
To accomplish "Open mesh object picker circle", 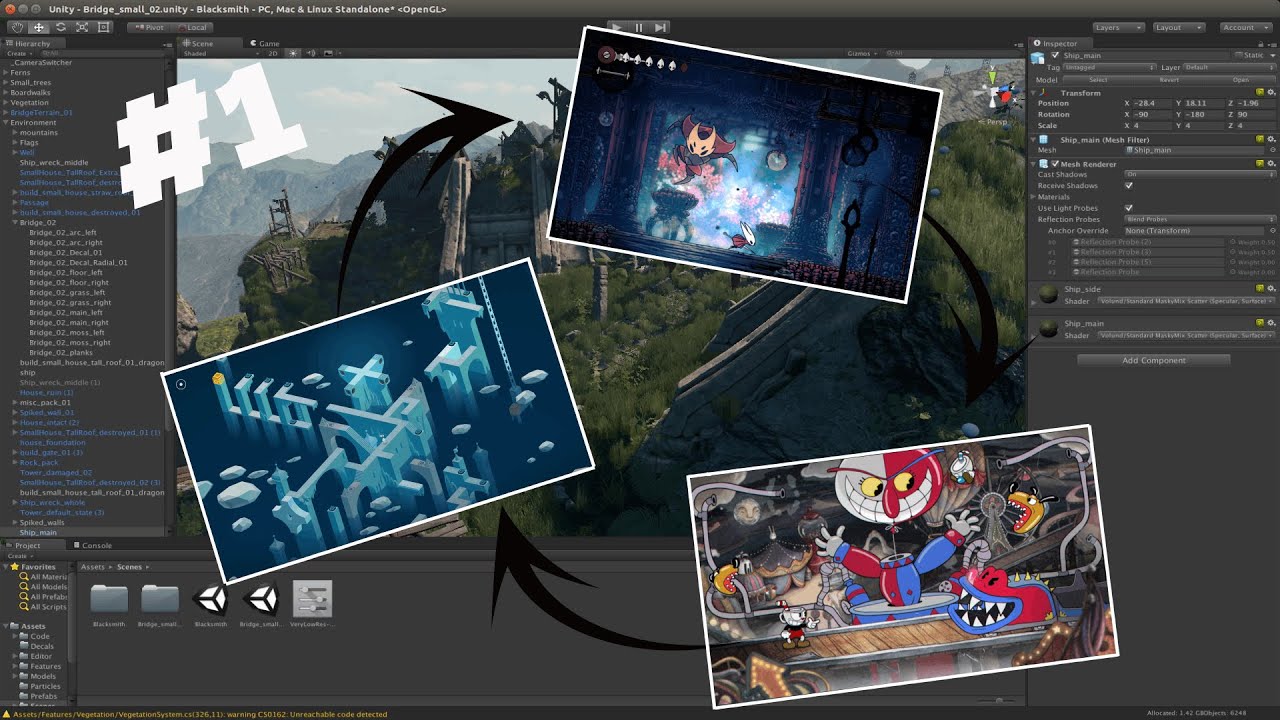I will coord(1272,150).
